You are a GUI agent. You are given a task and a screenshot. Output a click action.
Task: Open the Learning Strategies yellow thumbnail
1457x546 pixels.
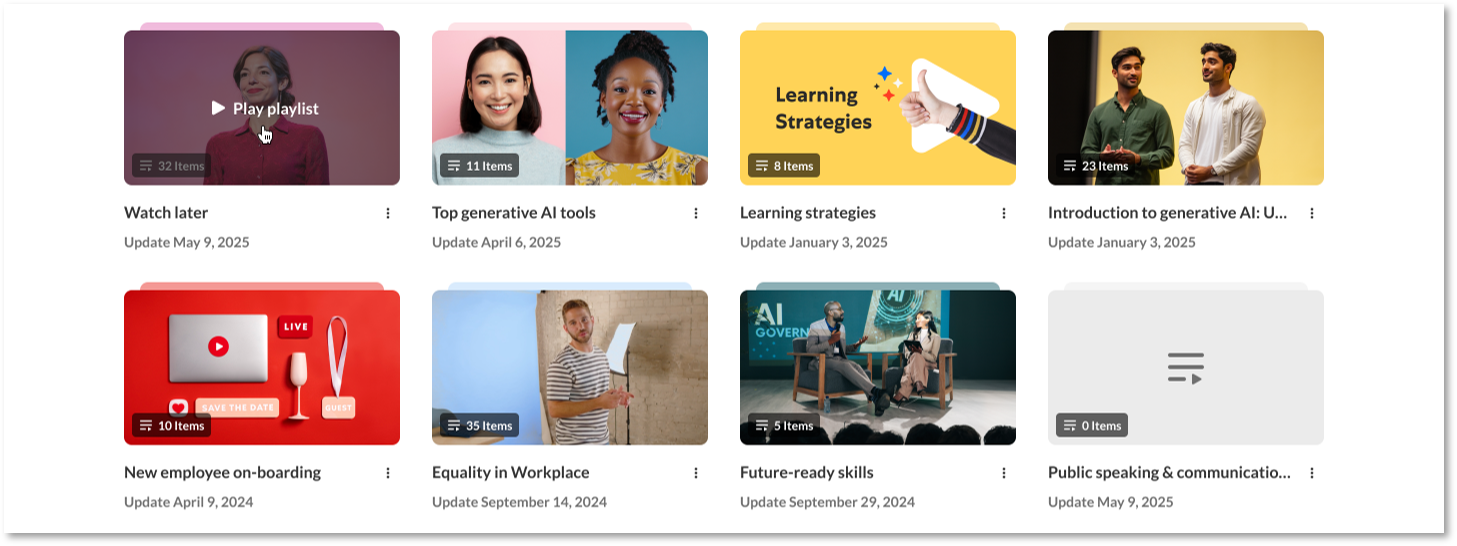point(878,108)
